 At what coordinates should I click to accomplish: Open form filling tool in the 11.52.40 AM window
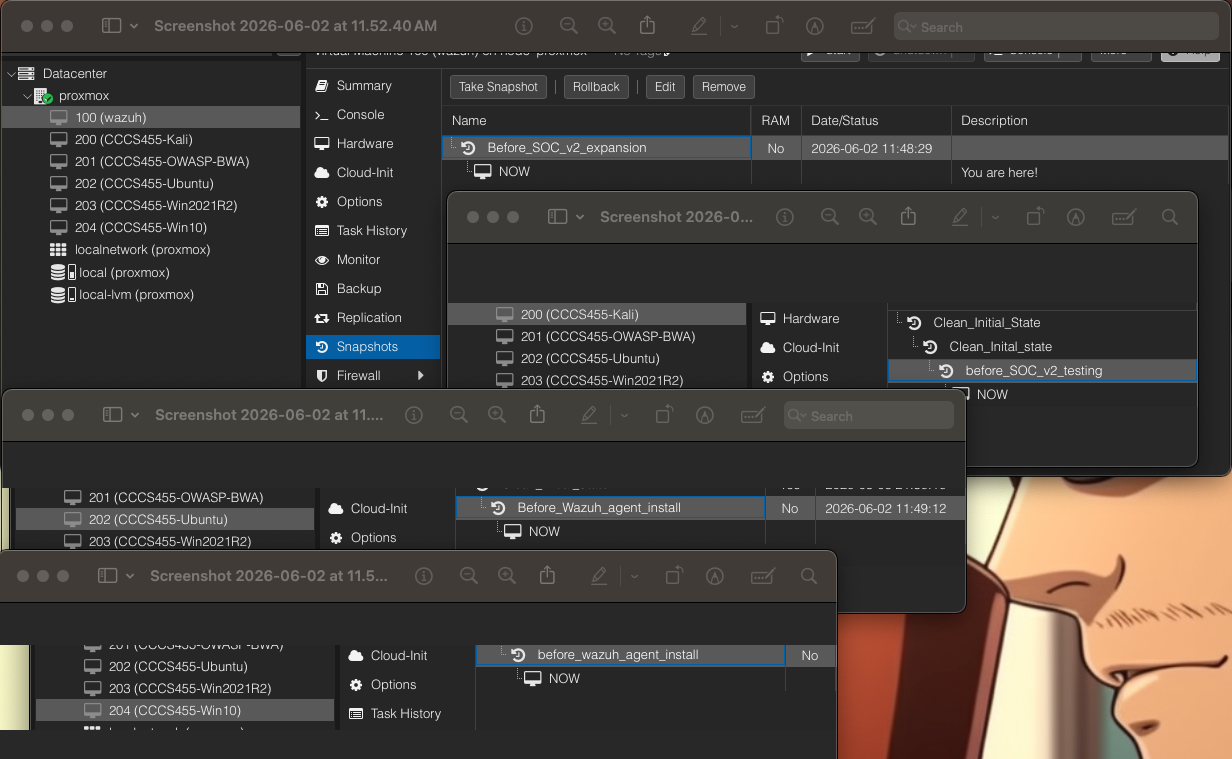[863, 26]
